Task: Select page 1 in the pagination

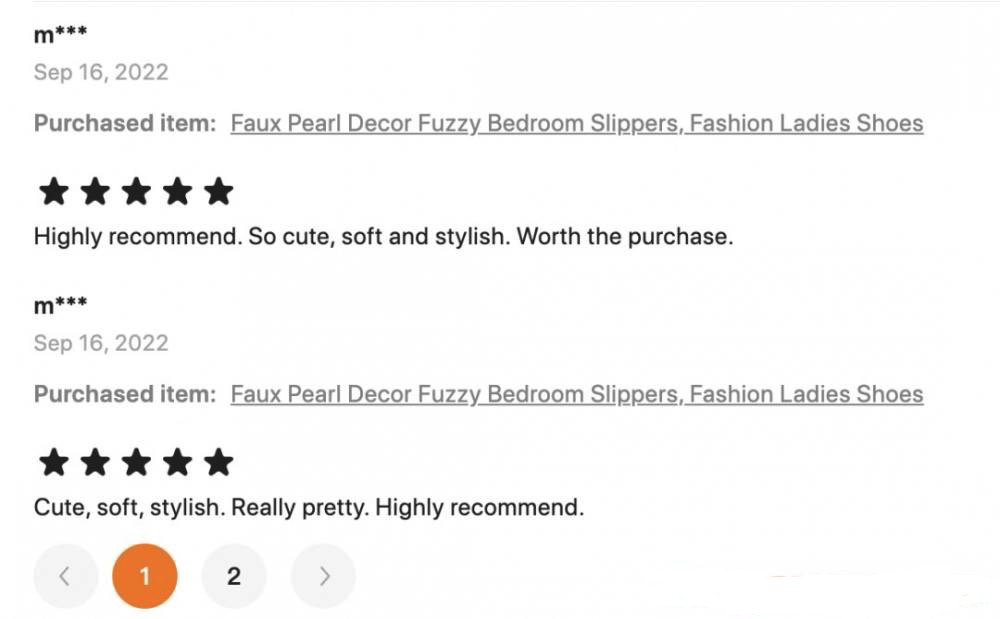Action: pyautogui.click(x=145, y=576)
